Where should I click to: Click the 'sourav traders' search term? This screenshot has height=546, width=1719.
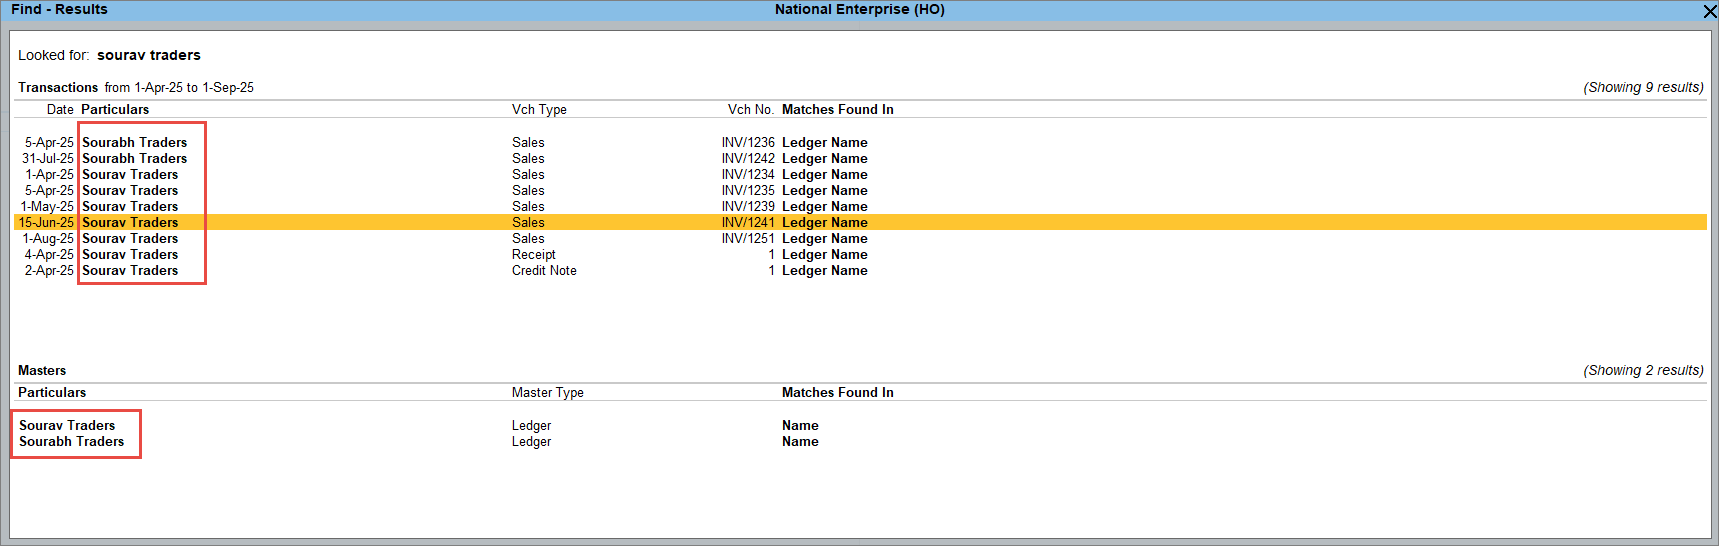[149, 56]
